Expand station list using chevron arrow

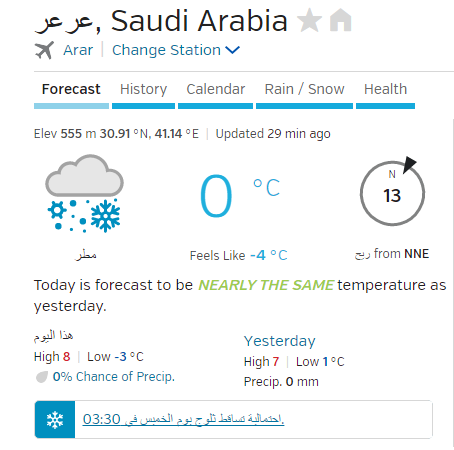pos(232,50)
